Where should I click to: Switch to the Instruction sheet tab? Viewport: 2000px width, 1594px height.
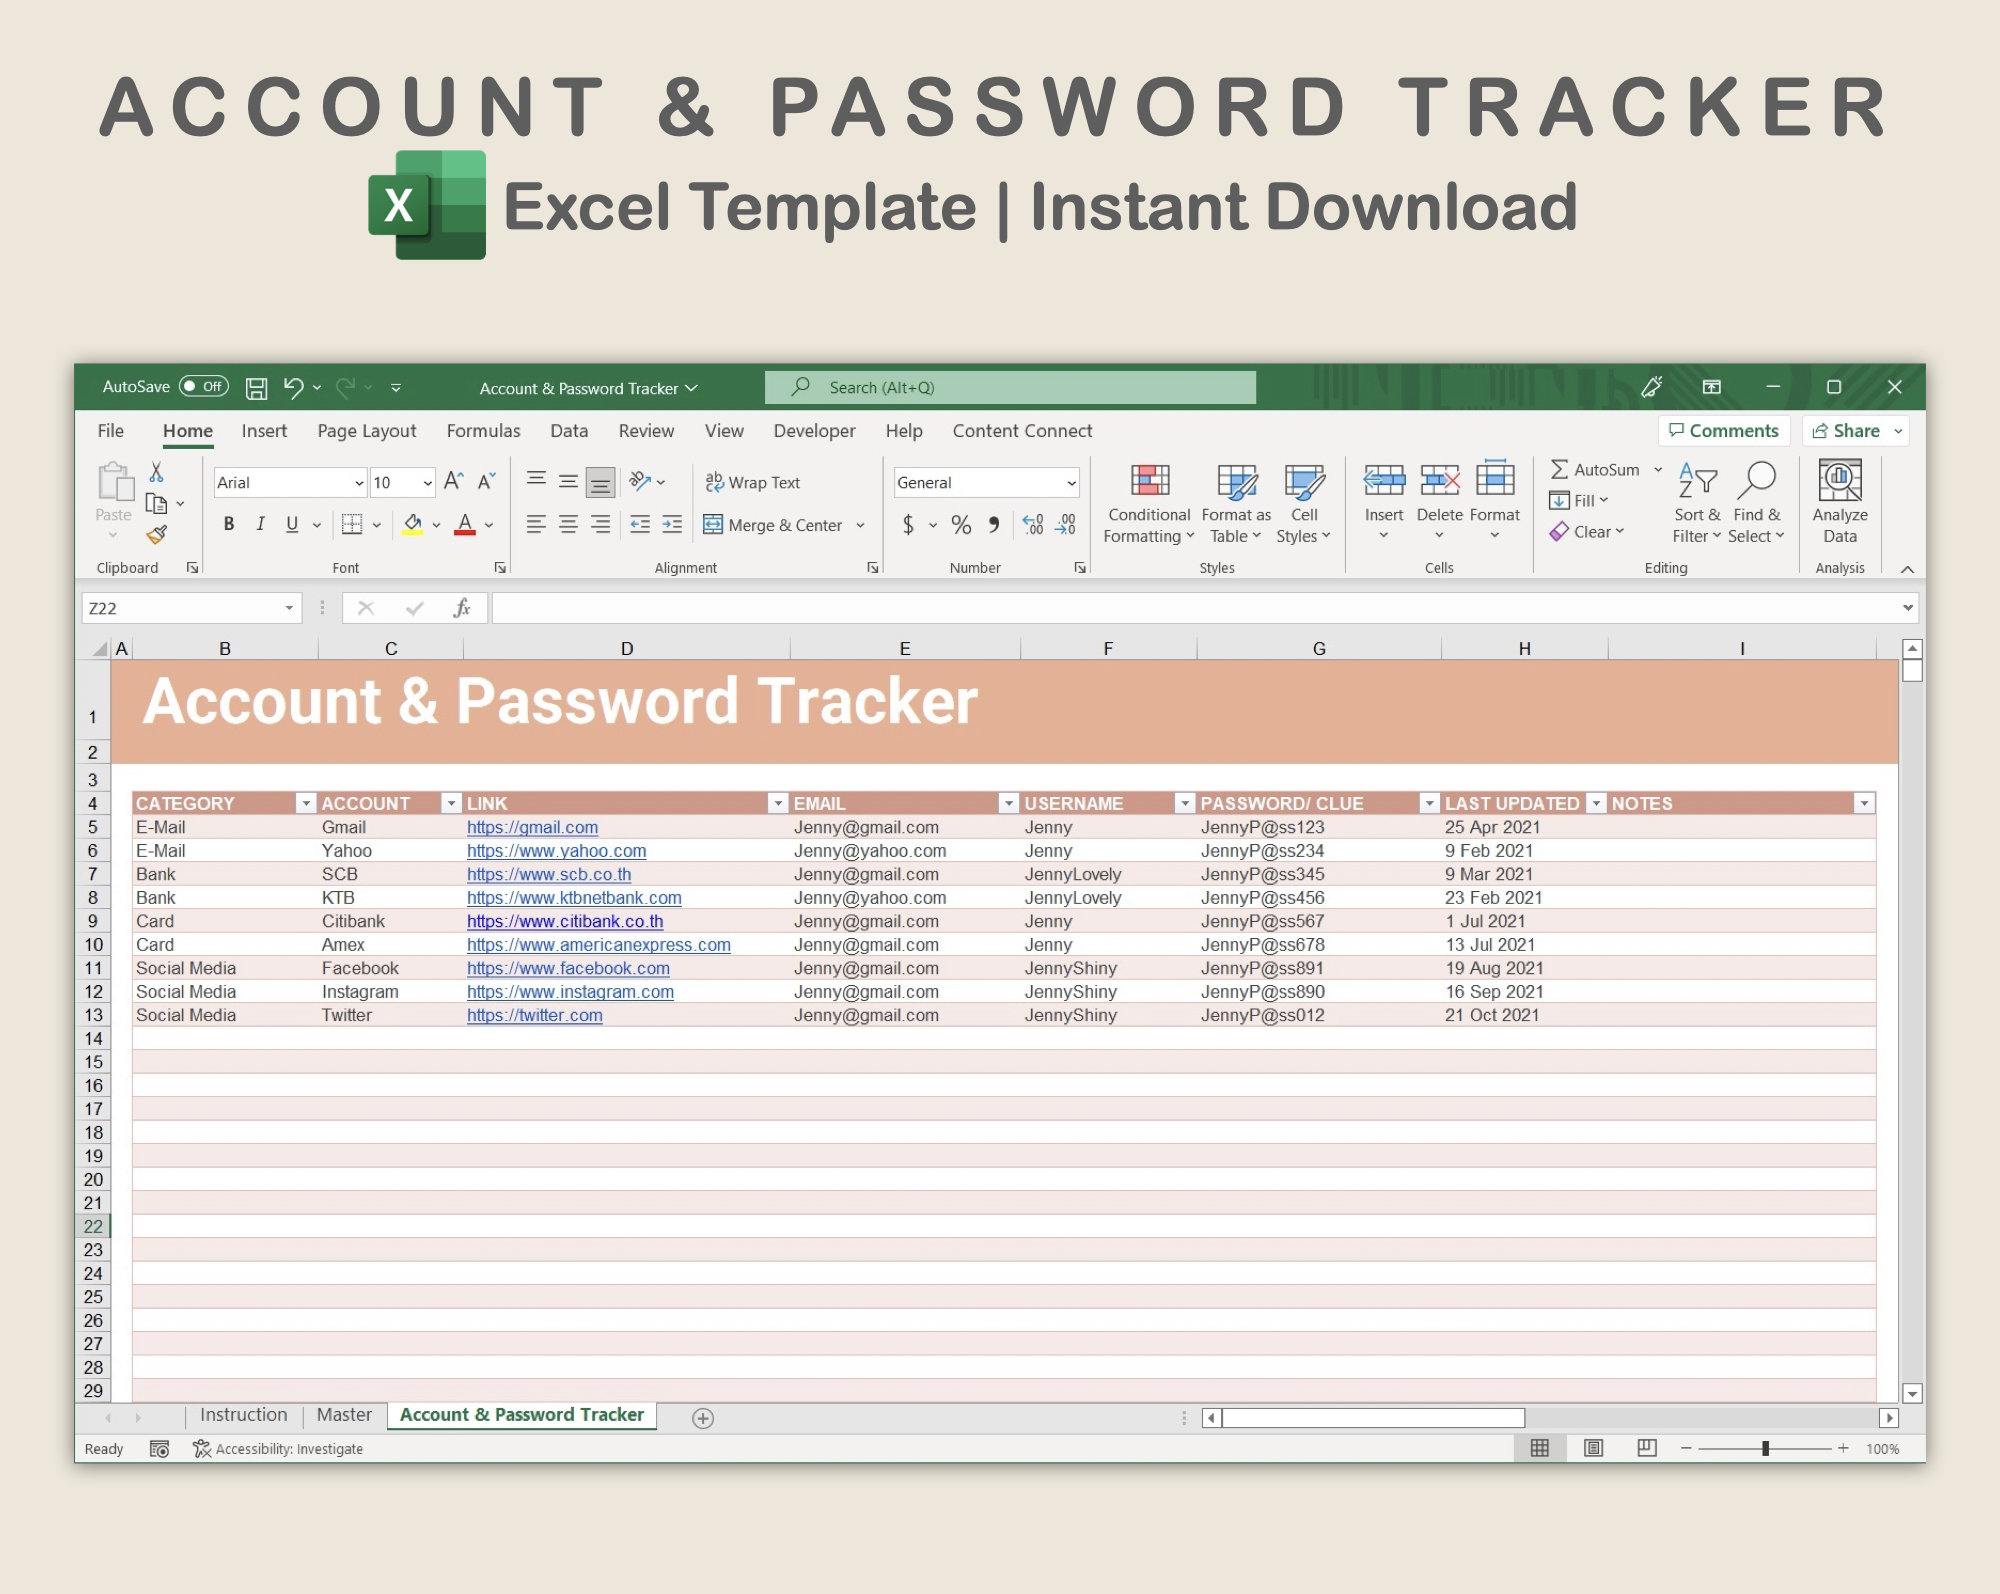[243, 1415]
